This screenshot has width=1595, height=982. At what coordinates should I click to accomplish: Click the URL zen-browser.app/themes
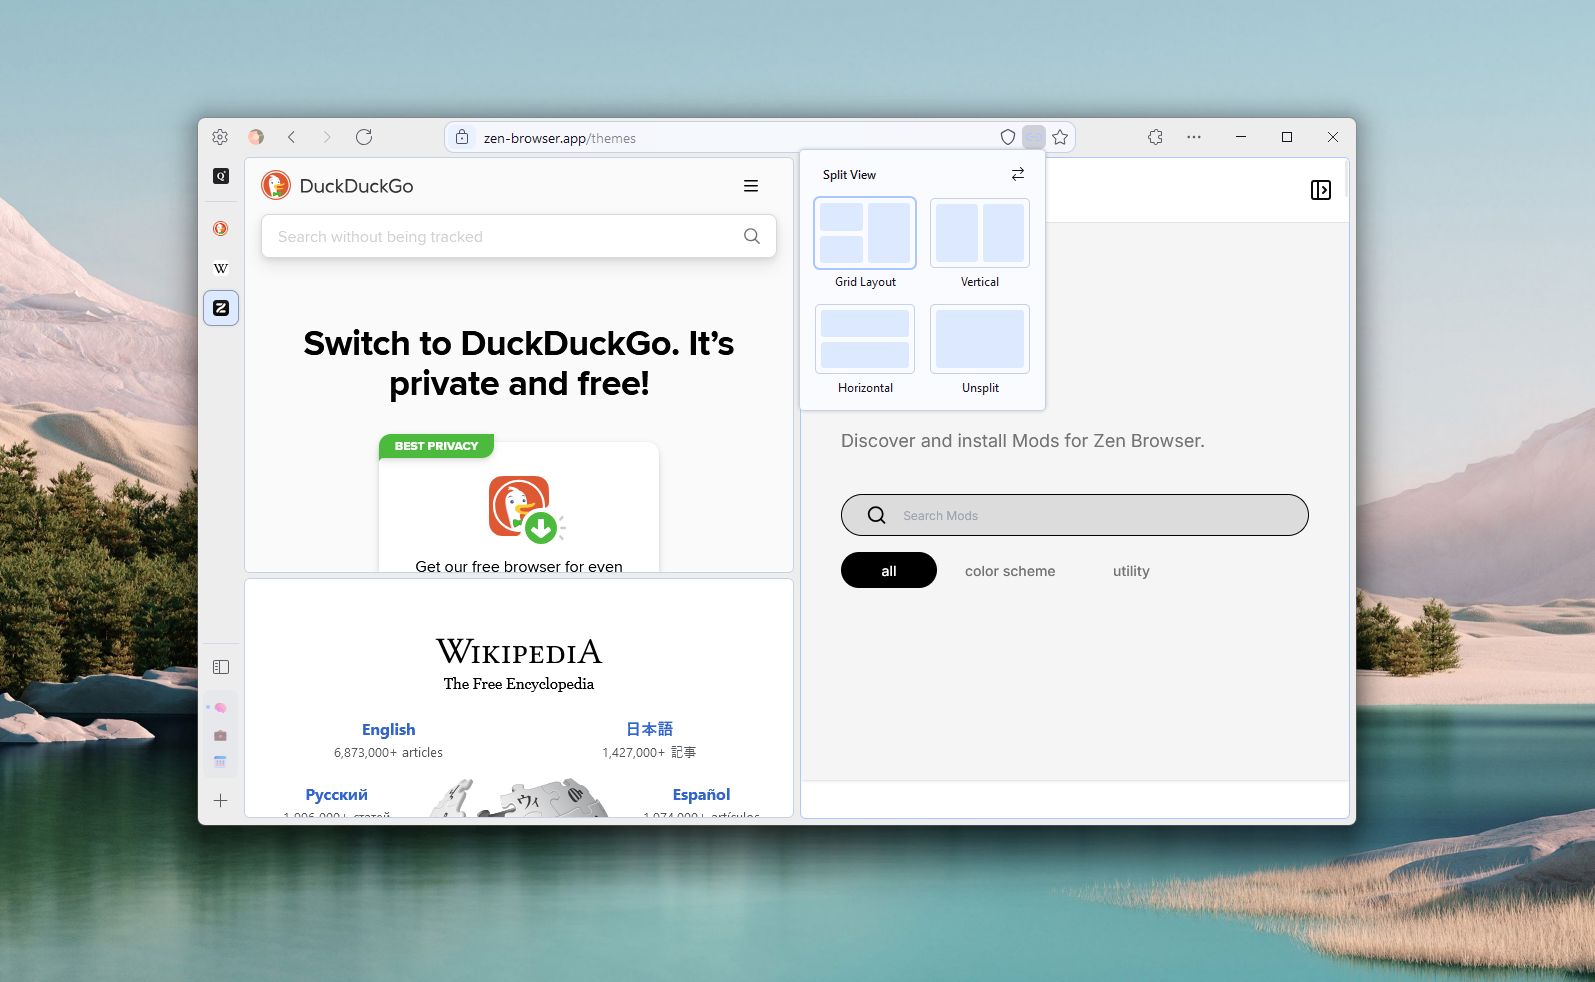coord(559,138)
